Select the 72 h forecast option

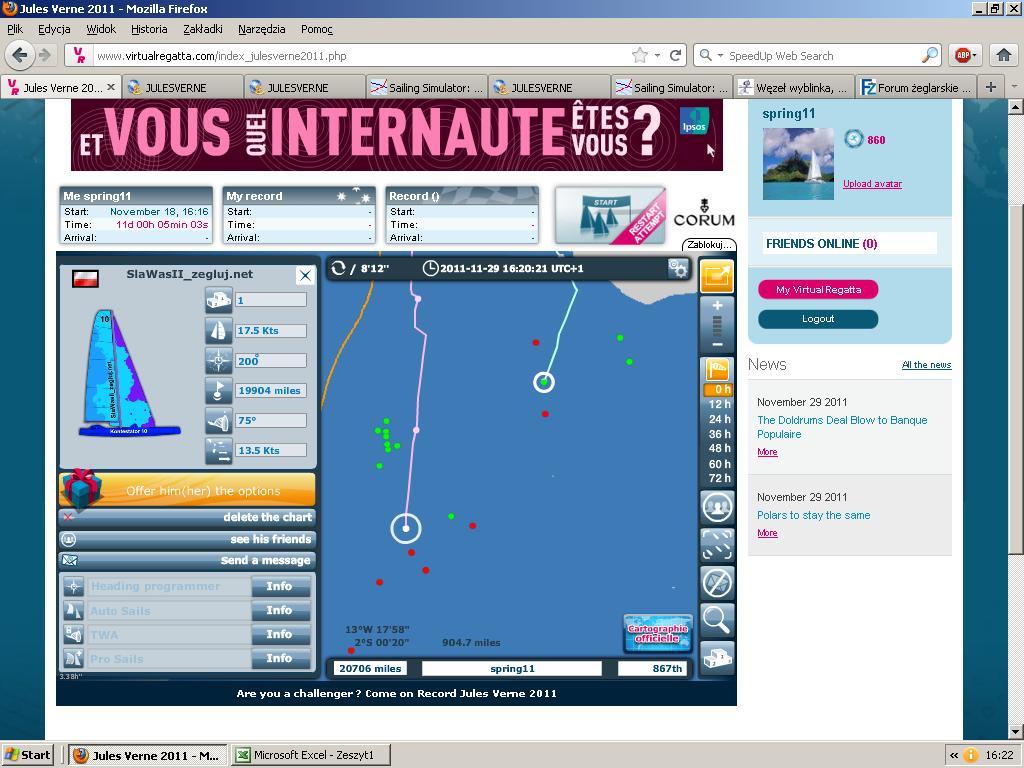[719, 478]
